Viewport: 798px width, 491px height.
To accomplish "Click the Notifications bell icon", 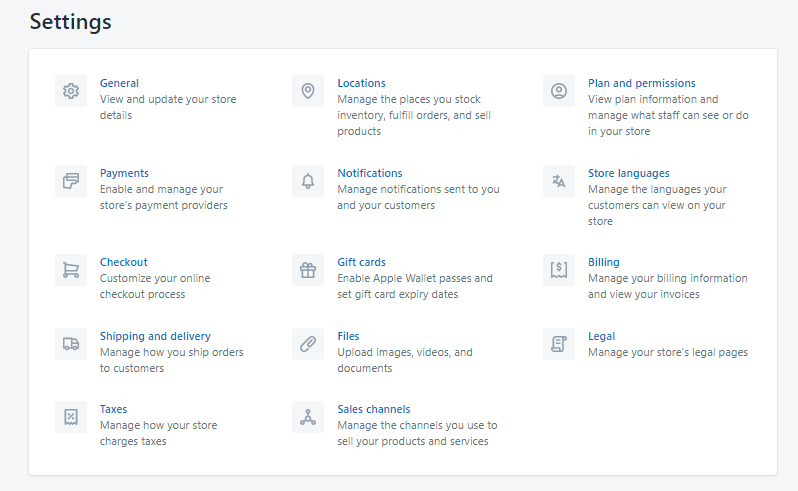I will pos(308,181).
